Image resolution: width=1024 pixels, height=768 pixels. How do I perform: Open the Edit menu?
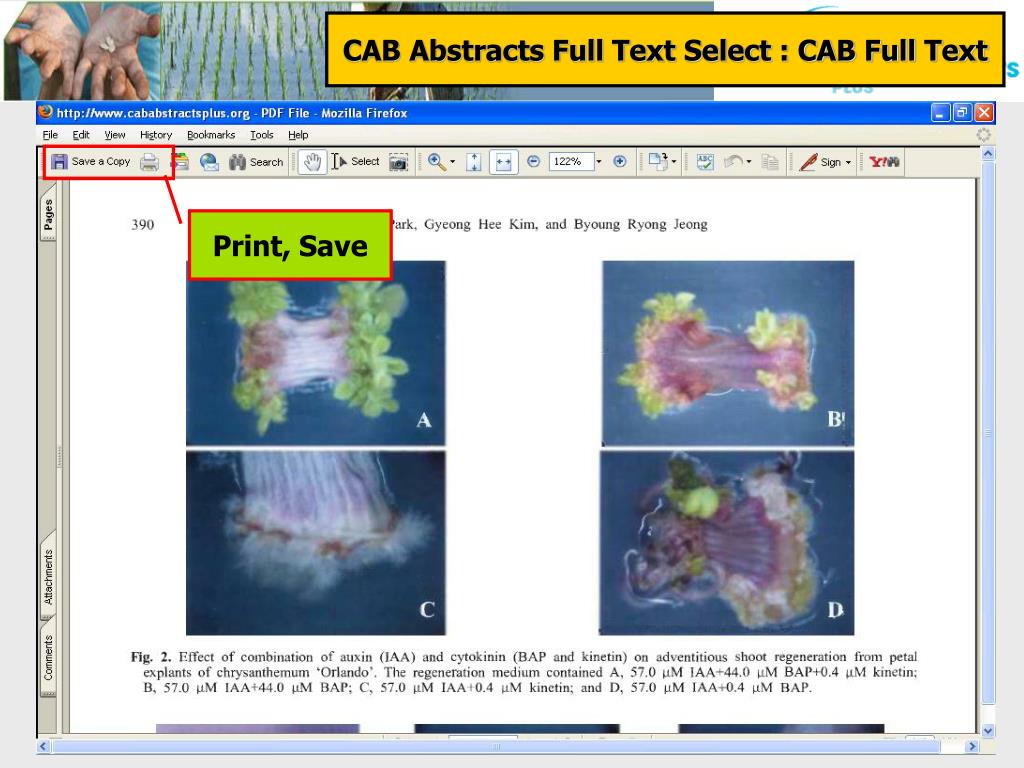[x=81, y=135]
